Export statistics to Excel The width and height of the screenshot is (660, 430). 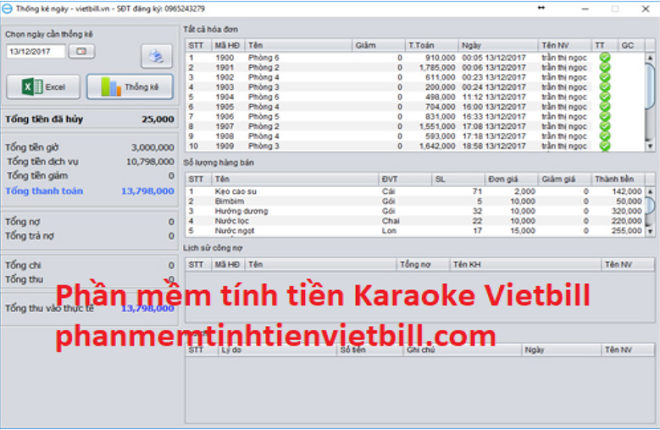(43, 87)
